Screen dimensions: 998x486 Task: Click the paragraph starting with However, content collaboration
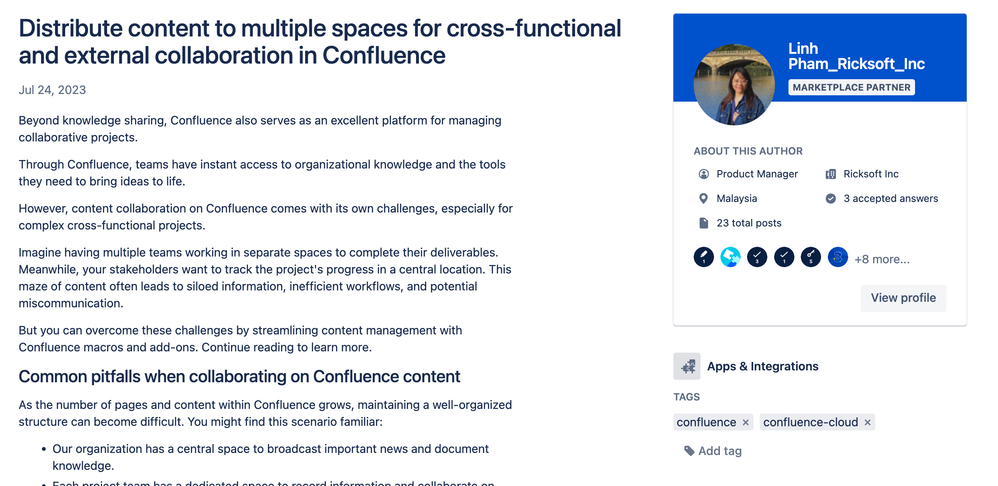tap(265, 217)
